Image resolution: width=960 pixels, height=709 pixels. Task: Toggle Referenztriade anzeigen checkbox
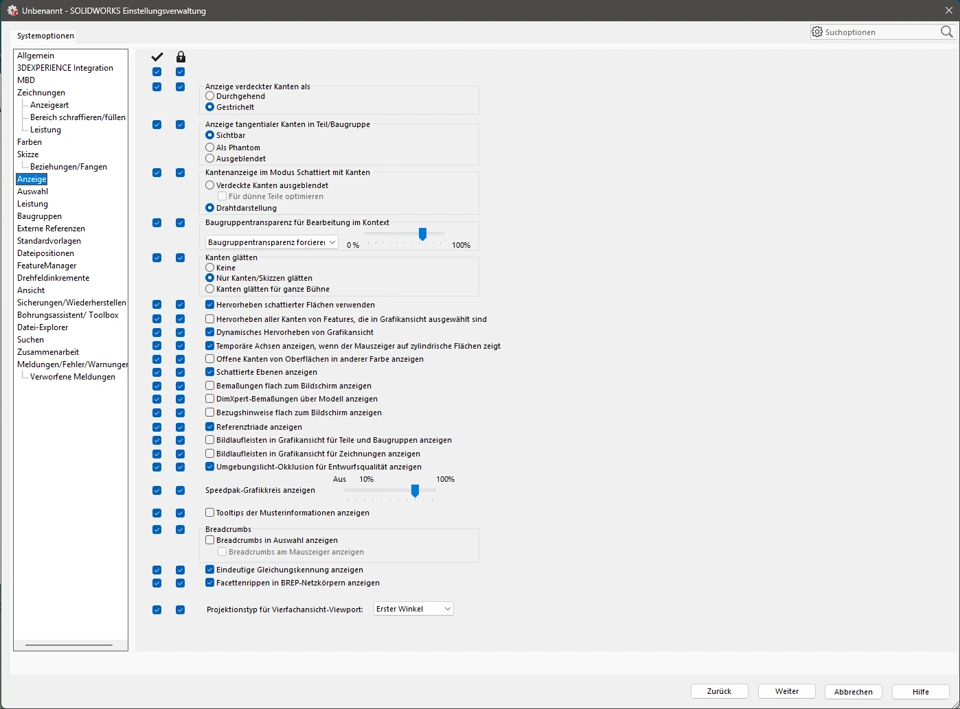click(210, 427)
